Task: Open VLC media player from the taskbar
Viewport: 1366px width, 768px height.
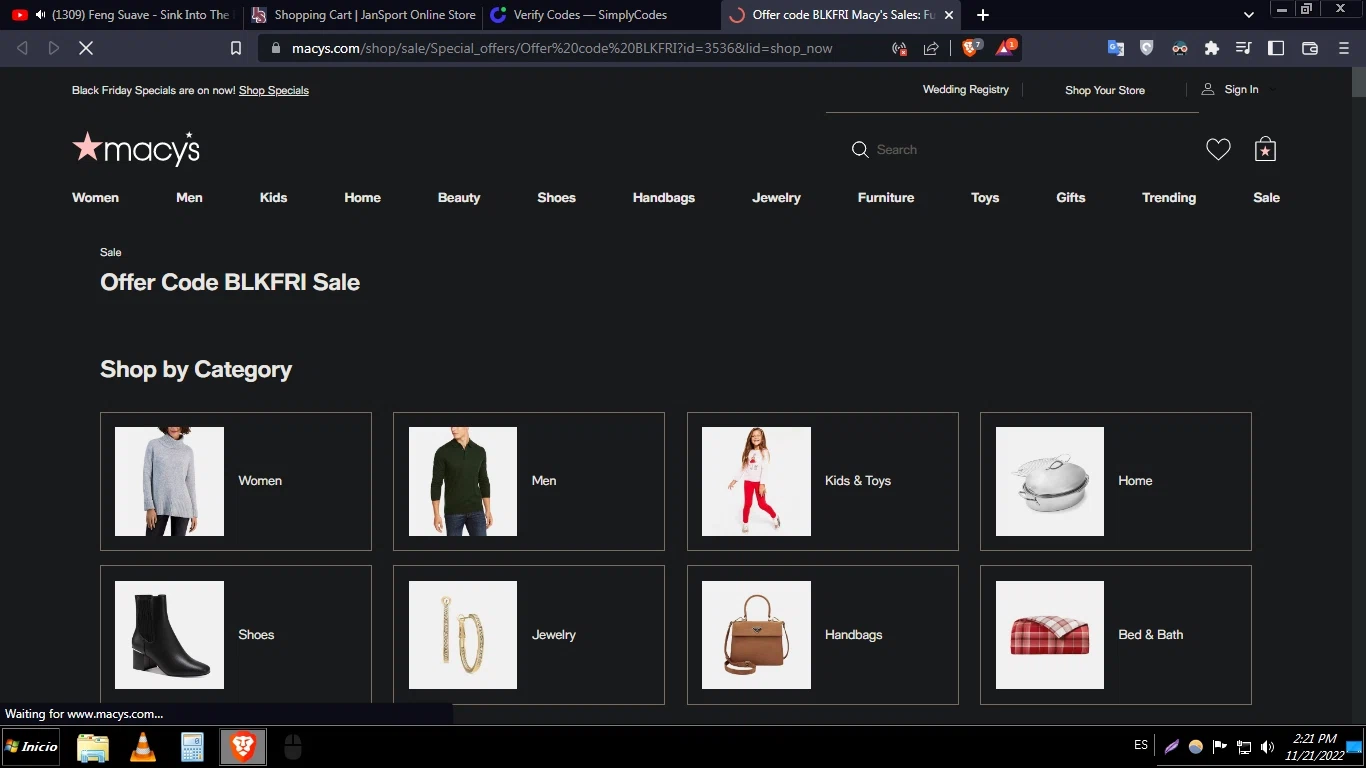Action: (143, 747)
